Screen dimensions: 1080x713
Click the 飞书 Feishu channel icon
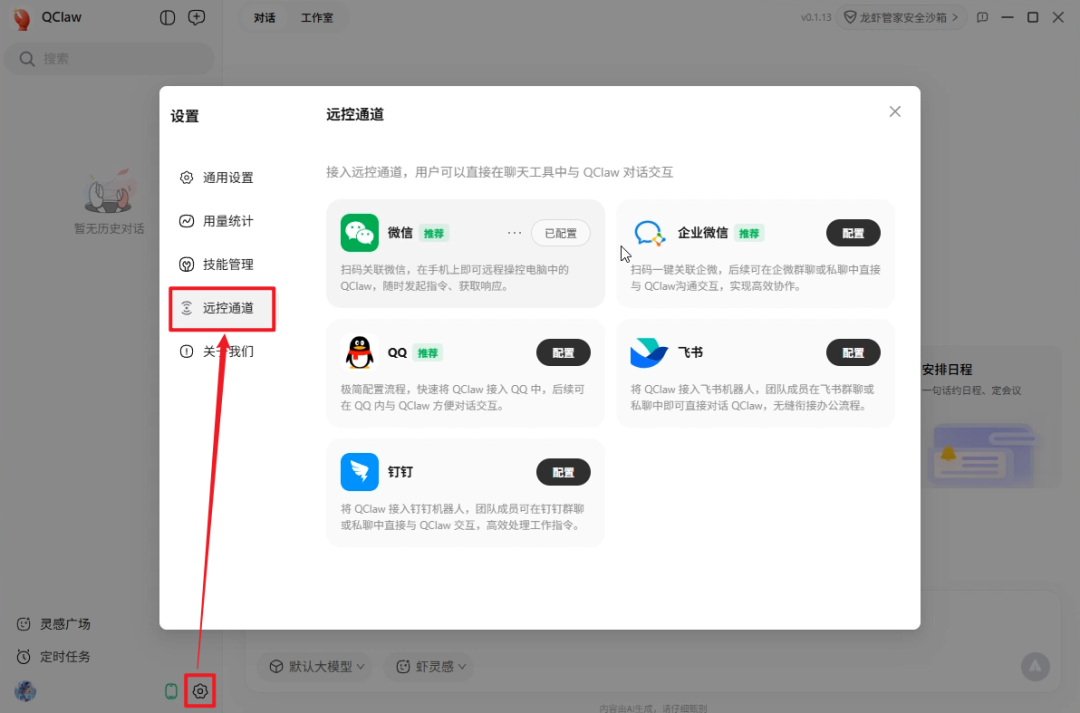[x=649, y=352]
